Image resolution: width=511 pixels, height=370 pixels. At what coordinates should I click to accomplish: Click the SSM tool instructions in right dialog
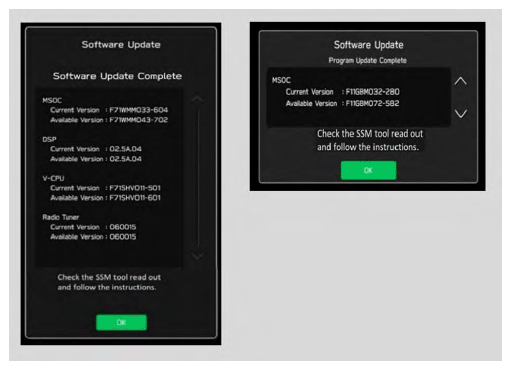click(370, 140)
